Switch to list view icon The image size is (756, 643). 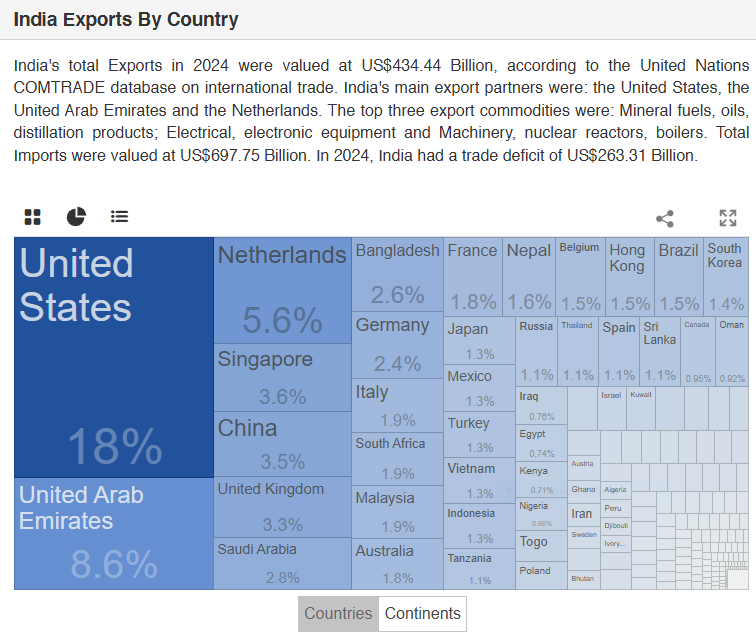coord(119,217)
